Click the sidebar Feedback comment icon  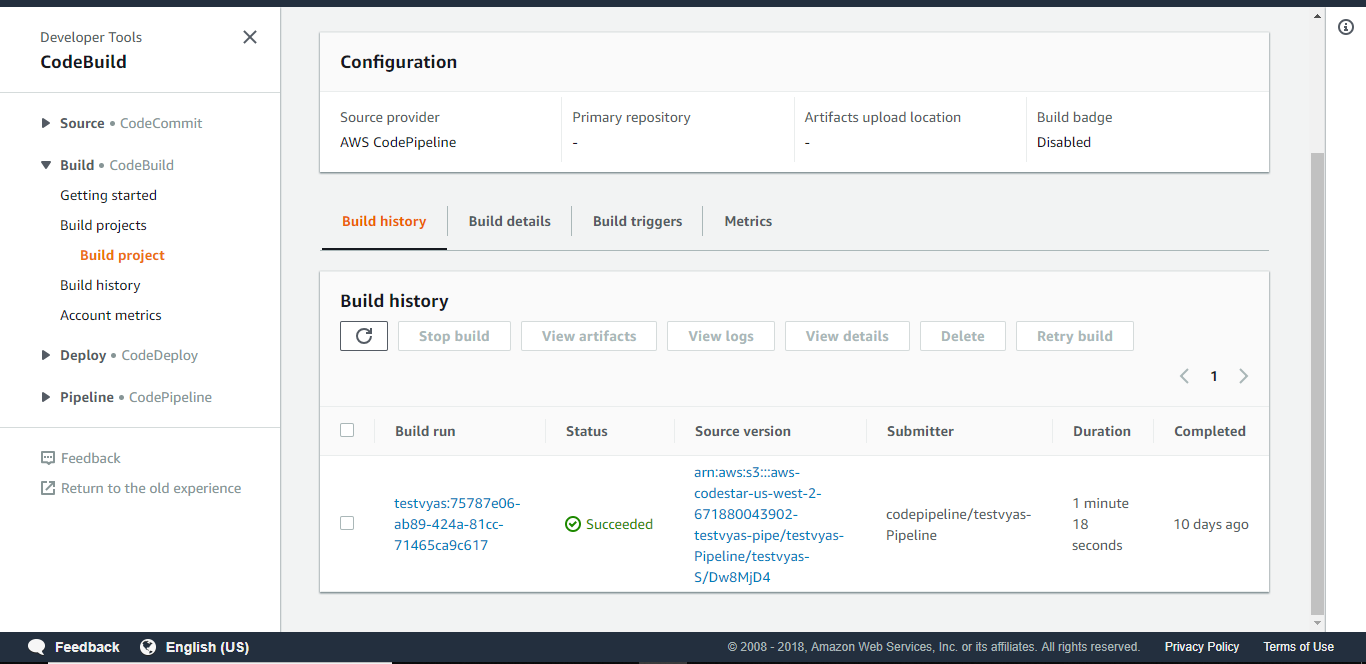click(x=48, y=458)
